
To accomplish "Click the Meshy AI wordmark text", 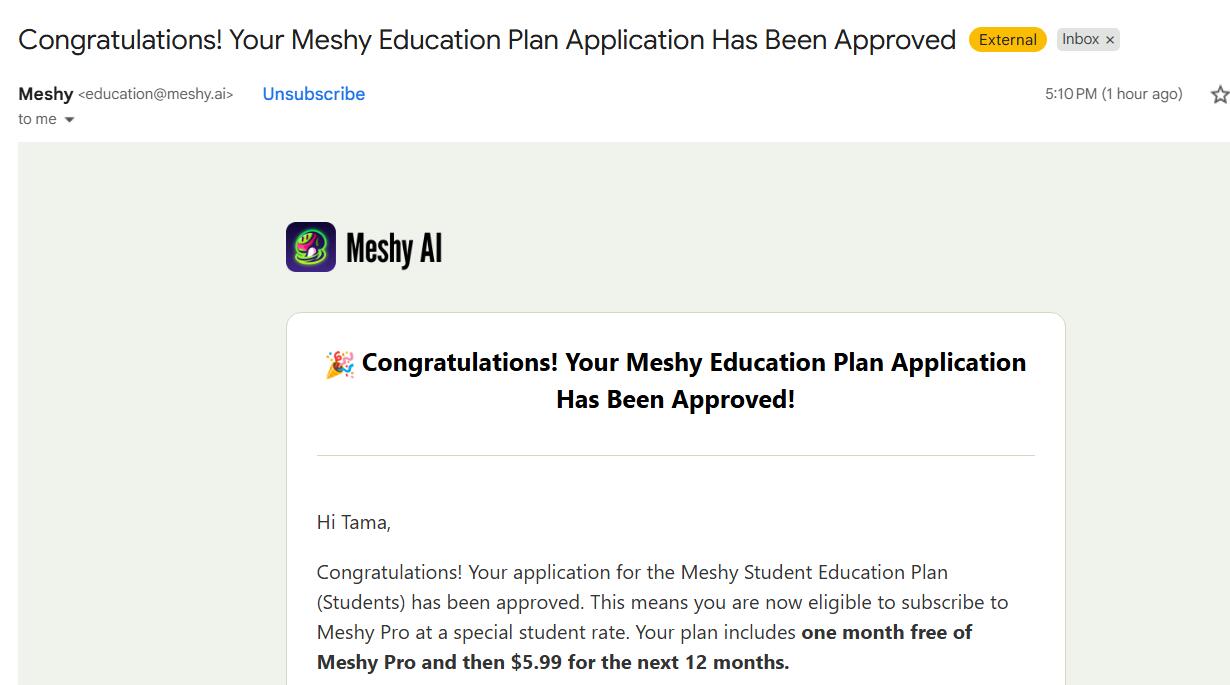I will pos(394,248).
